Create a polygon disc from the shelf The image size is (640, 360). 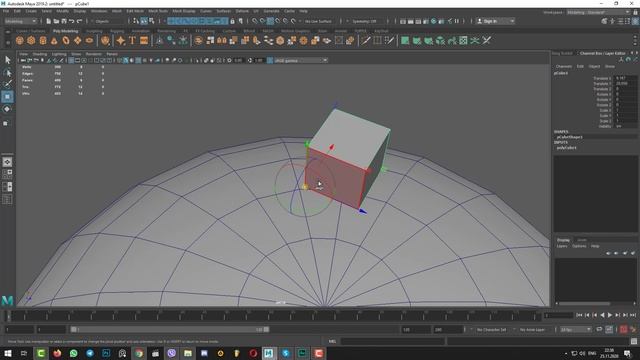[89, 40]
